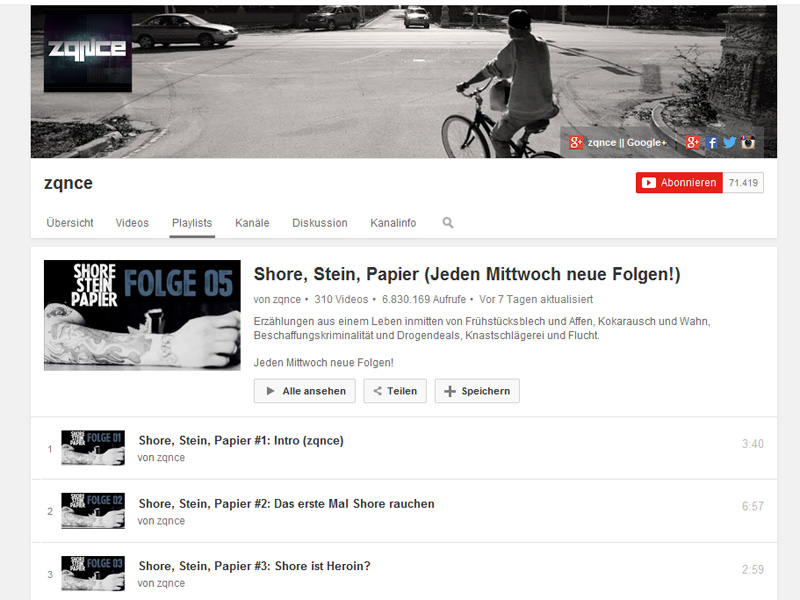Screen dimensions: 800x600
Task: Open the Twitter bird icon in the banner
Action: click(730, 142)
